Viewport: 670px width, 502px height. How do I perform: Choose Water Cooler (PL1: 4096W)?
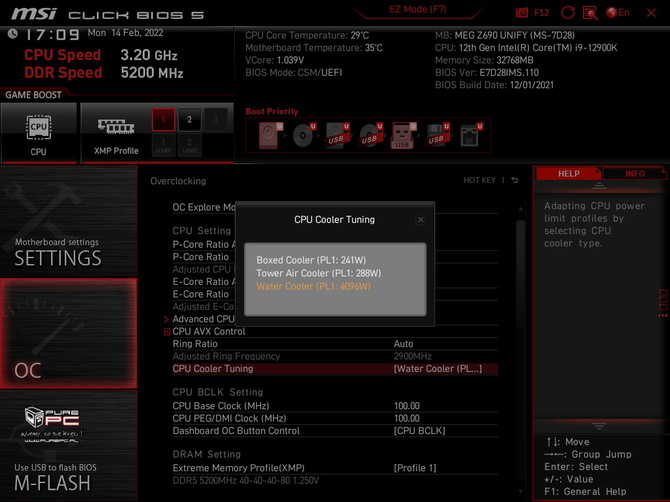313,286
